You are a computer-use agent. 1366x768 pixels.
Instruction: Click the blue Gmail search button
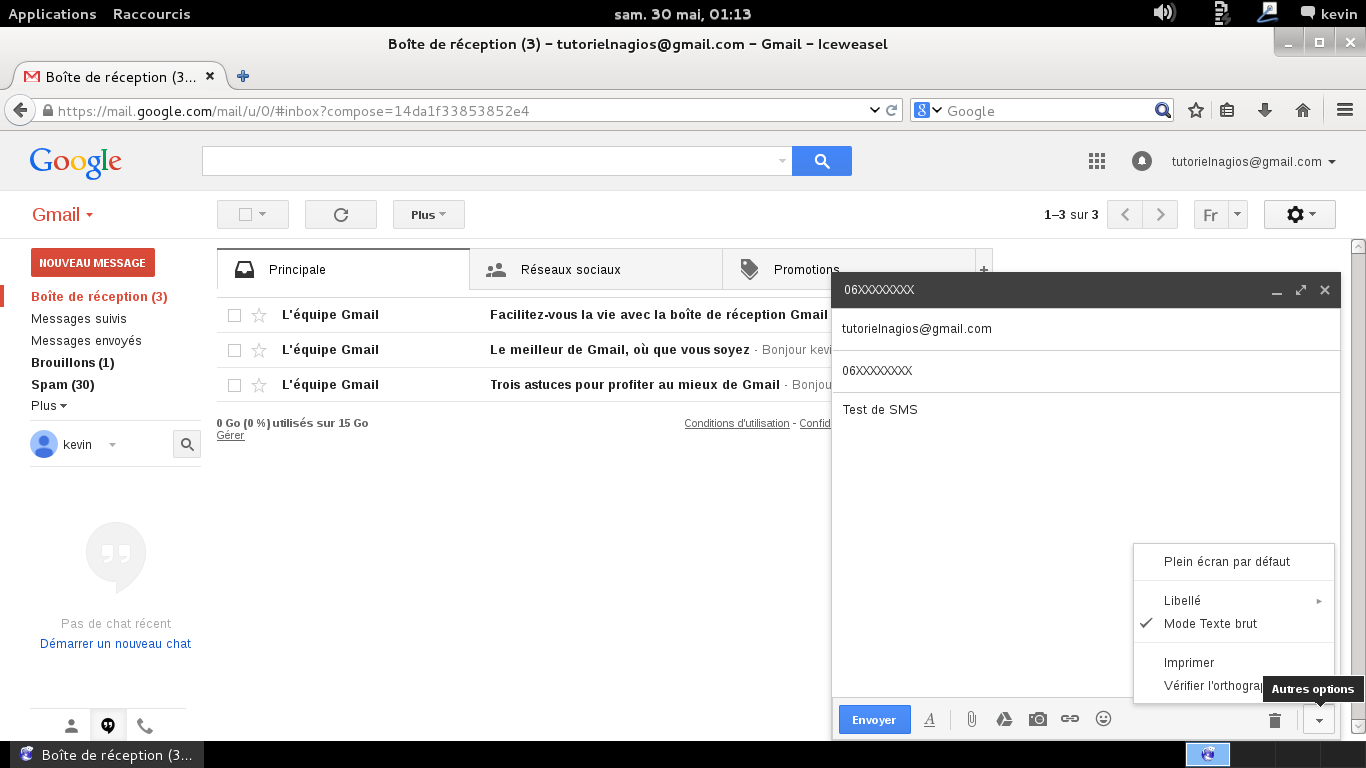(822, 161)
